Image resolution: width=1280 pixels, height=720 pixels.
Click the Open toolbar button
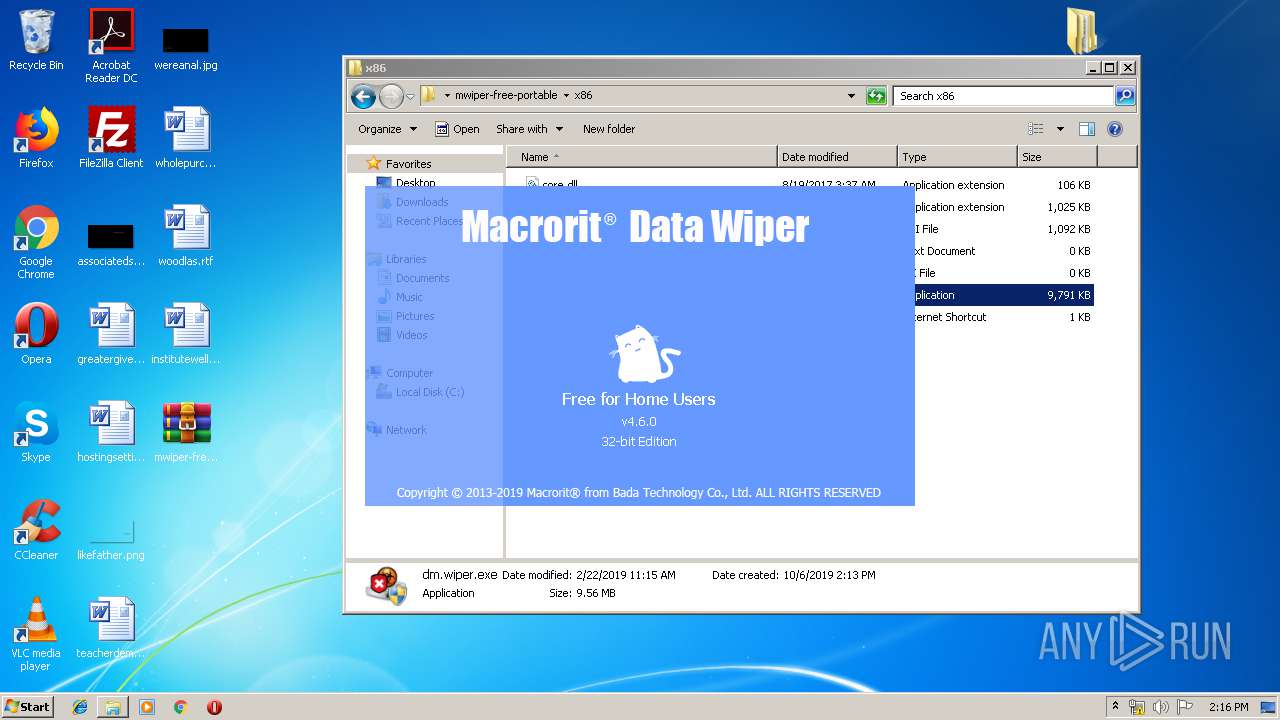pos(457,129)
